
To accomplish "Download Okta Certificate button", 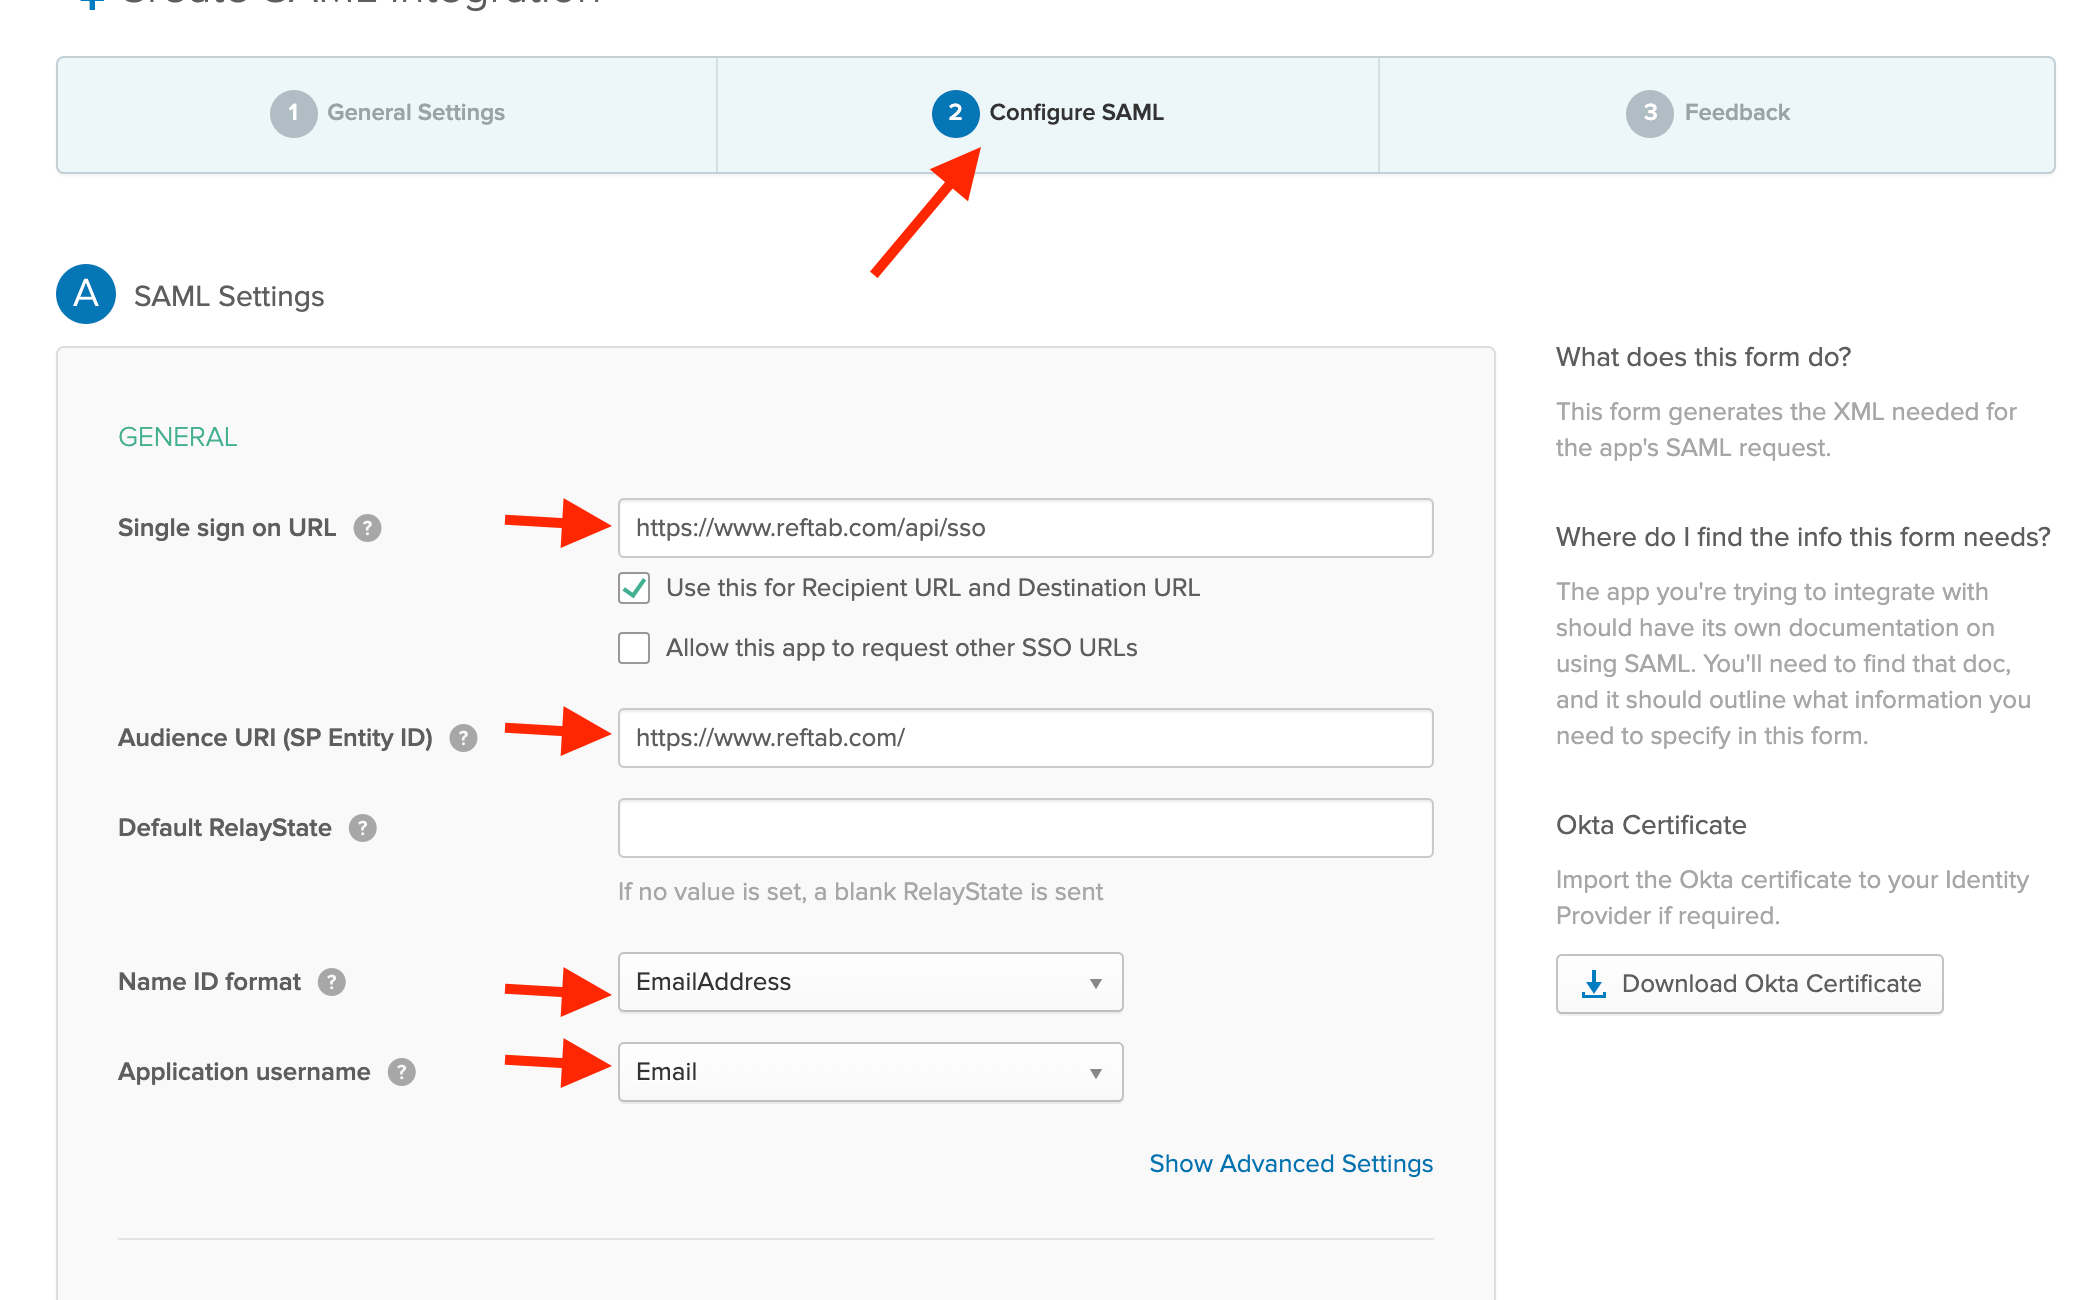I will tap(1749, 984).
